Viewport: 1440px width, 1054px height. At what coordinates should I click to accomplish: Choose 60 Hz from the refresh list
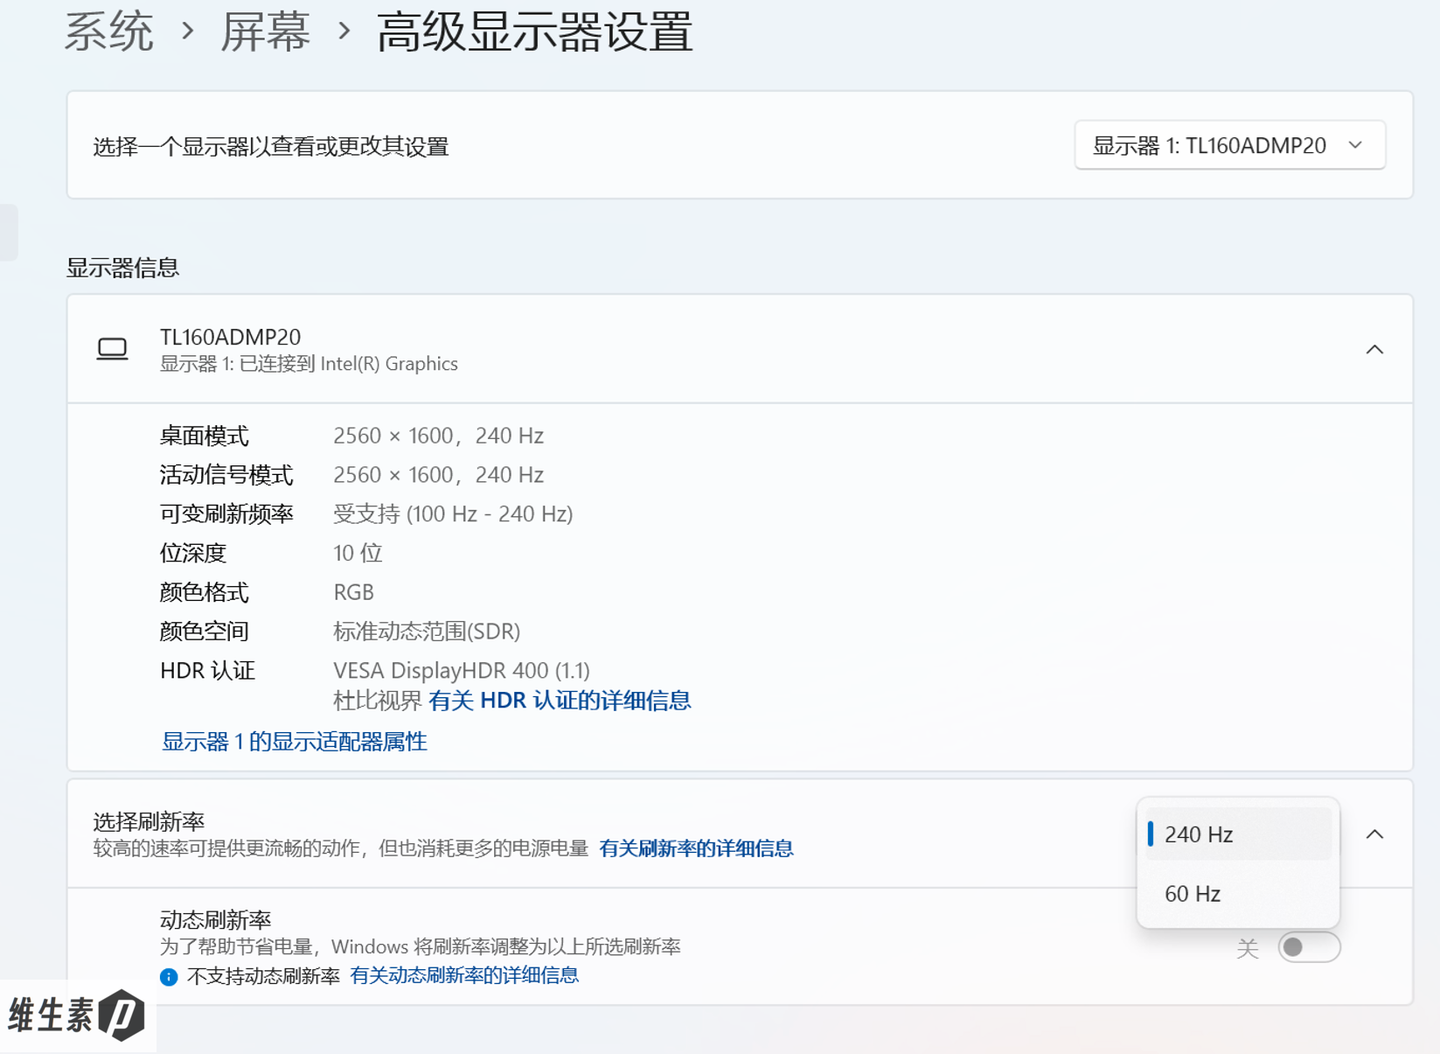coord(1238,893)
